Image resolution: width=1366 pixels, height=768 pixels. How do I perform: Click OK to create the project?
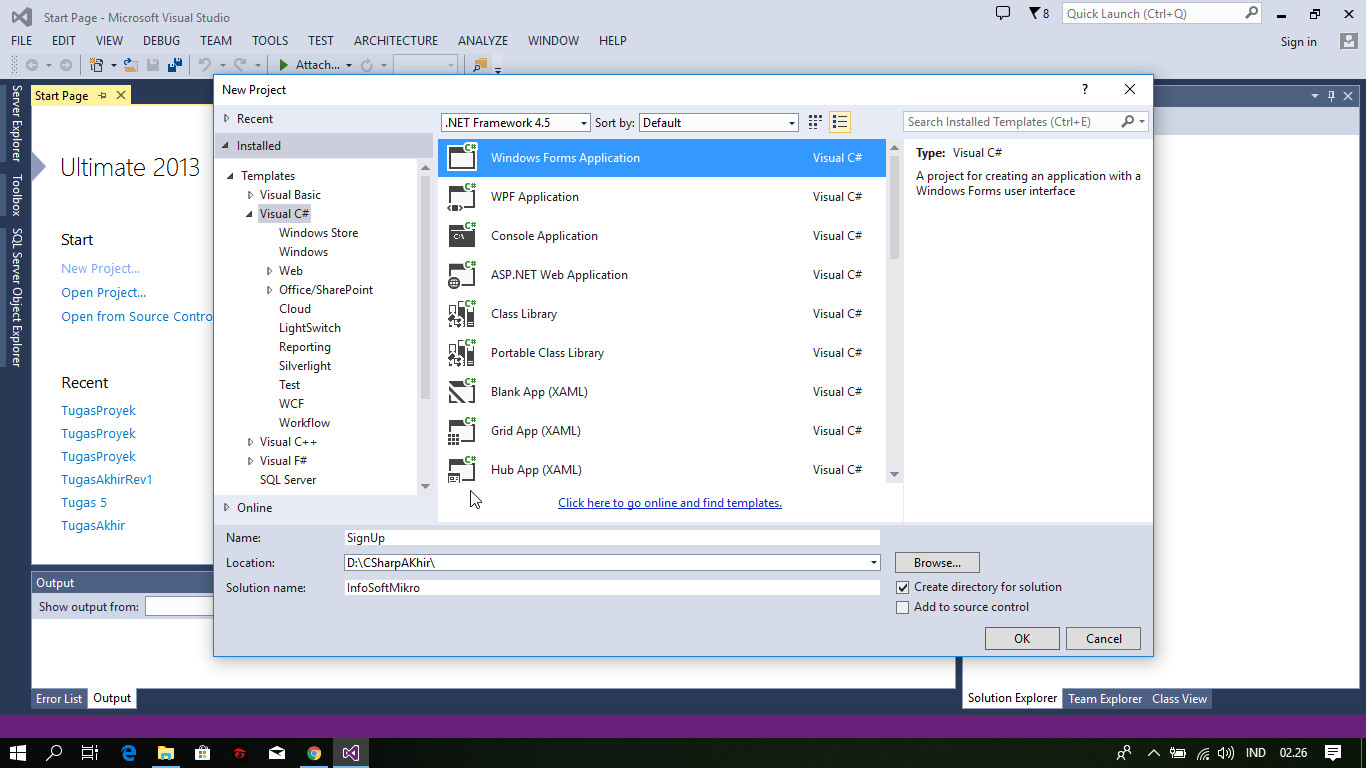tap(1022, 639)
